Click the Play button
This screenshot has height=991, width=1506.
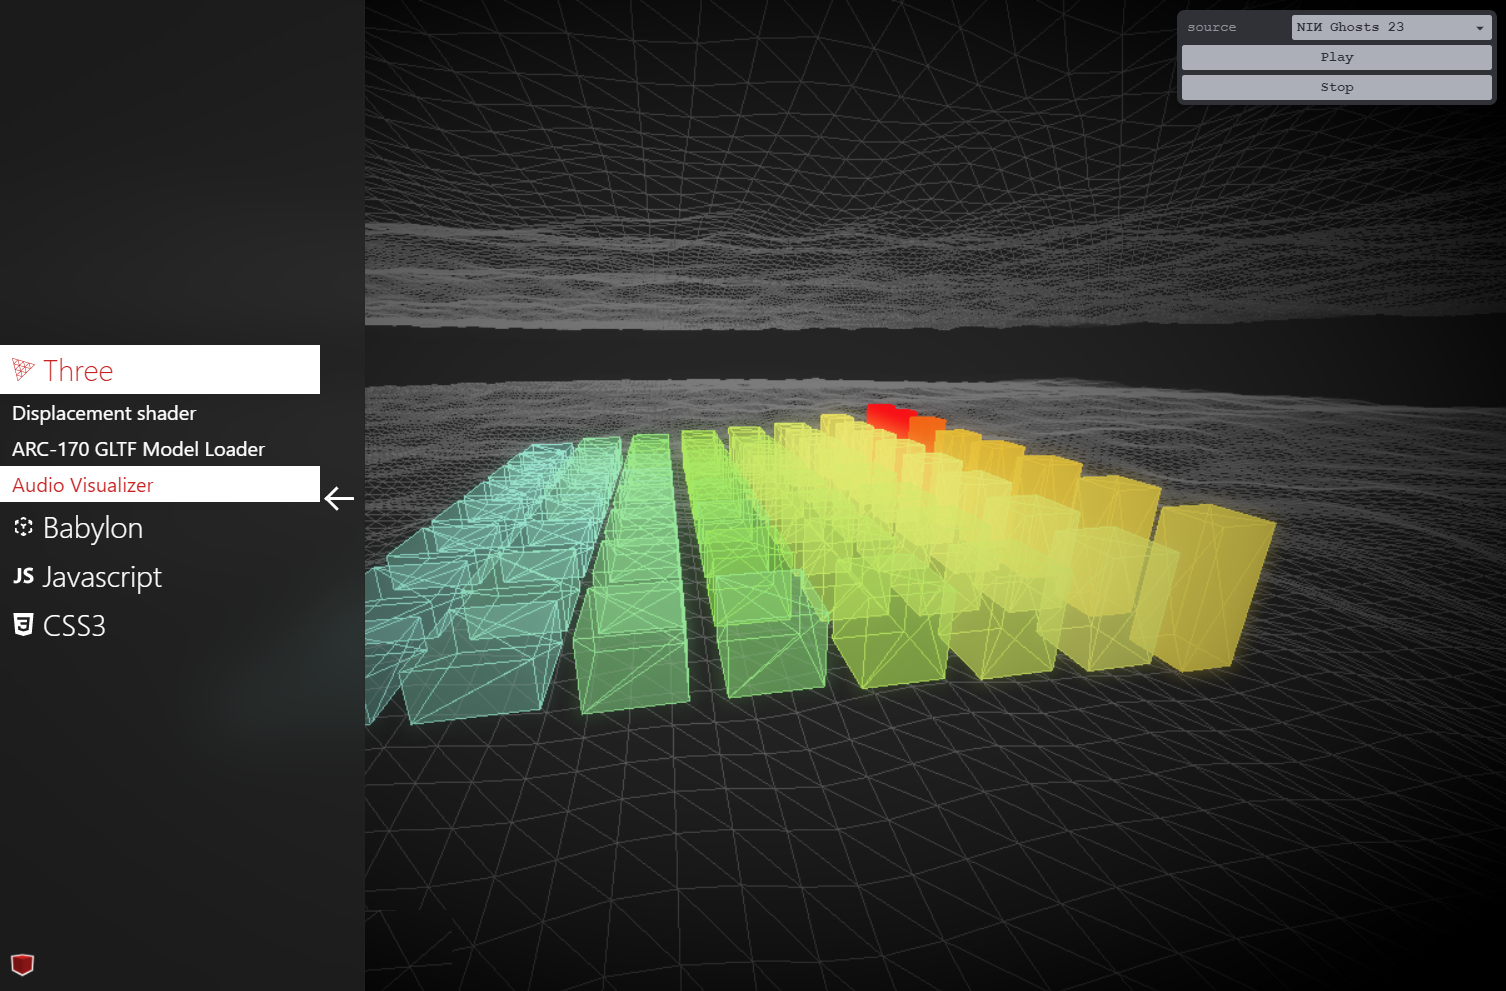click(x=1336, y=57)
